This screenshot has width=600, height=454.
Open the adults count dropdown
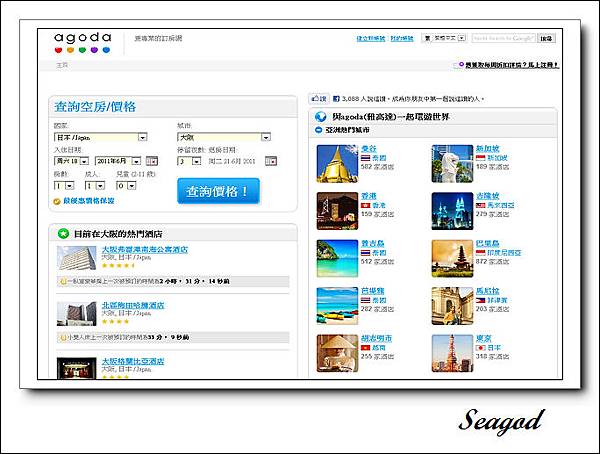[x=95, y=186]
